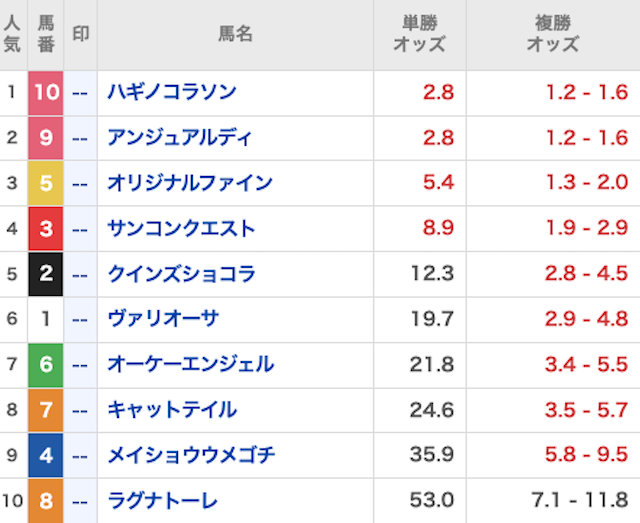The image size is (640, 523).
Task: Open horse link サンコンクエスト
Action: point(181,229)
